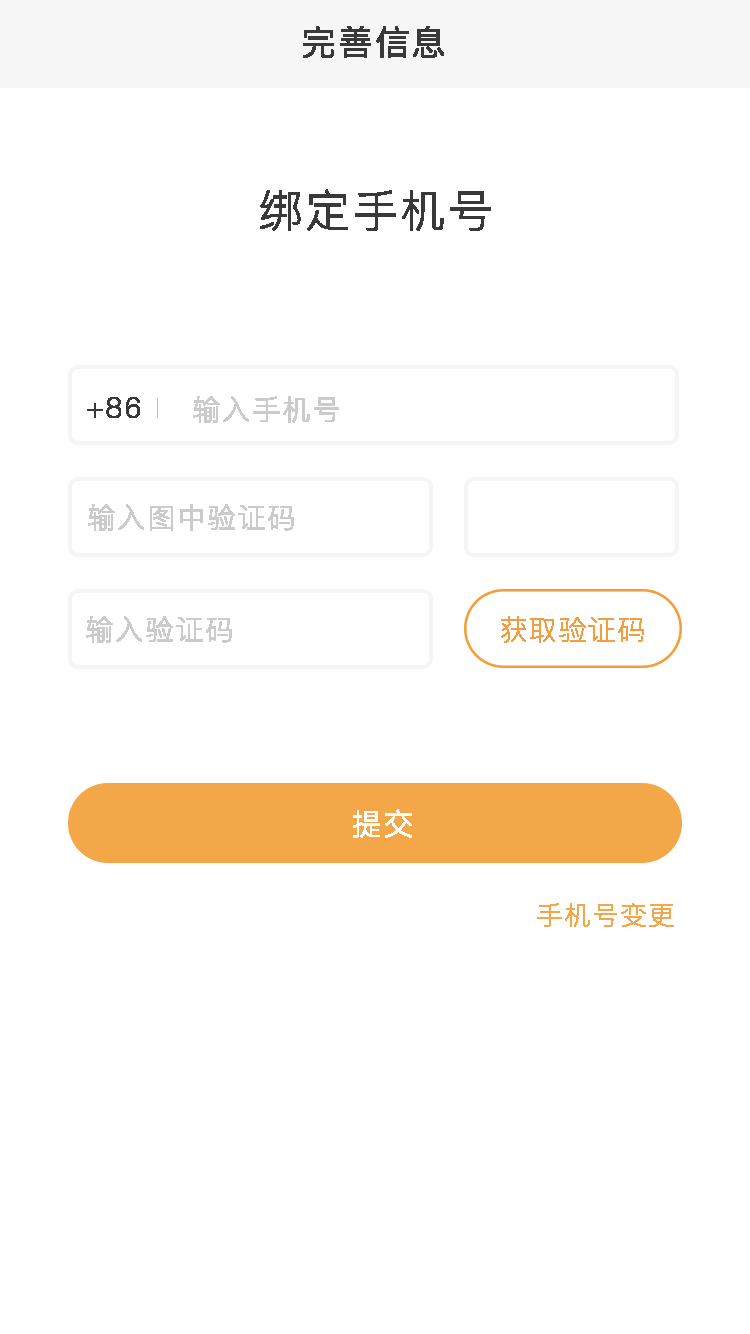Click the box right of 输入图中验证码
750x1334 pixels.
point(571,517)
